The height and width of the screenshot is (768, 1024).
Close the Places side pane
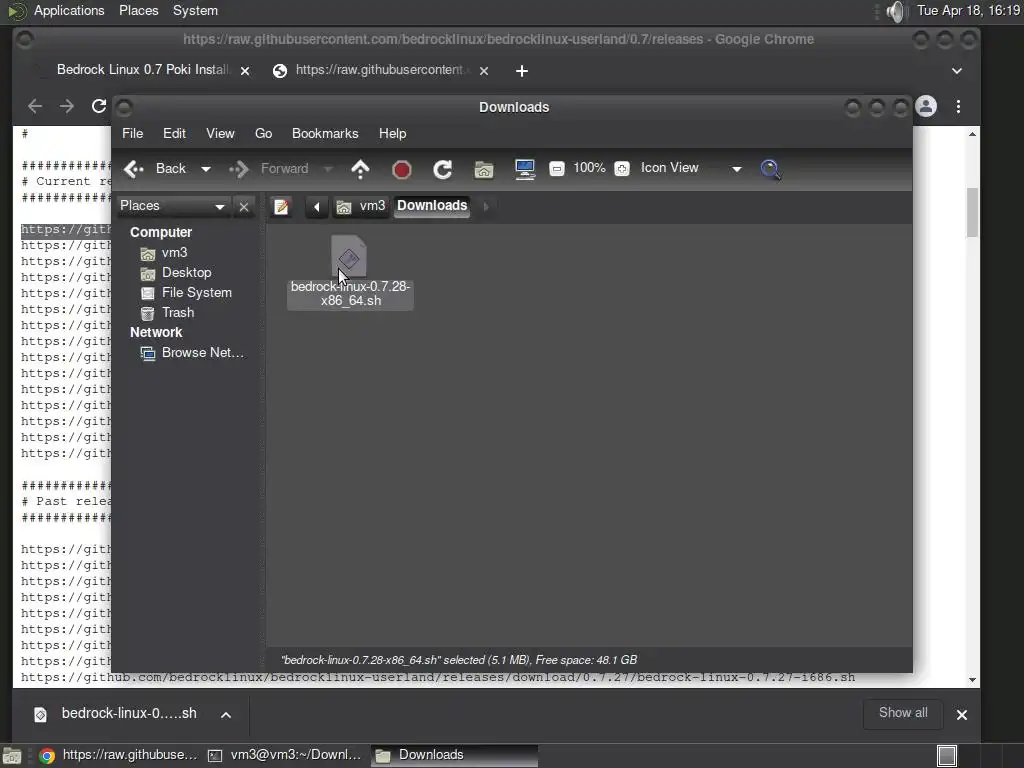(x=244, y=207)
